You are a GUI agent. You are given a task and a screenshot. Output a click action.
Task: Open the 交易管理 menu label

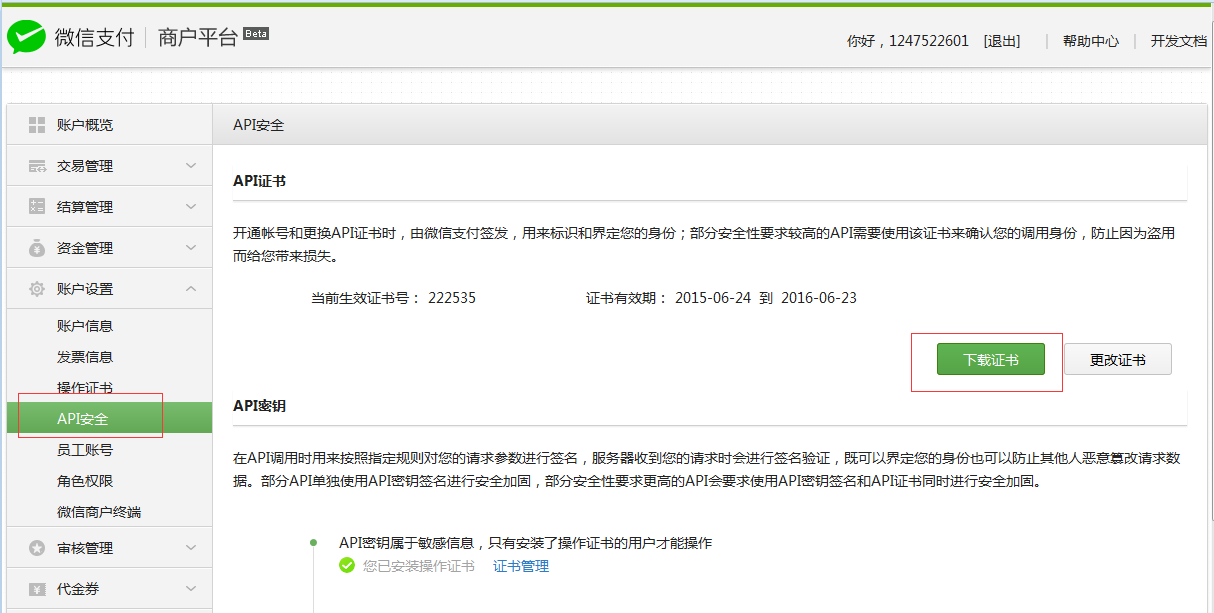coord(85,166)
